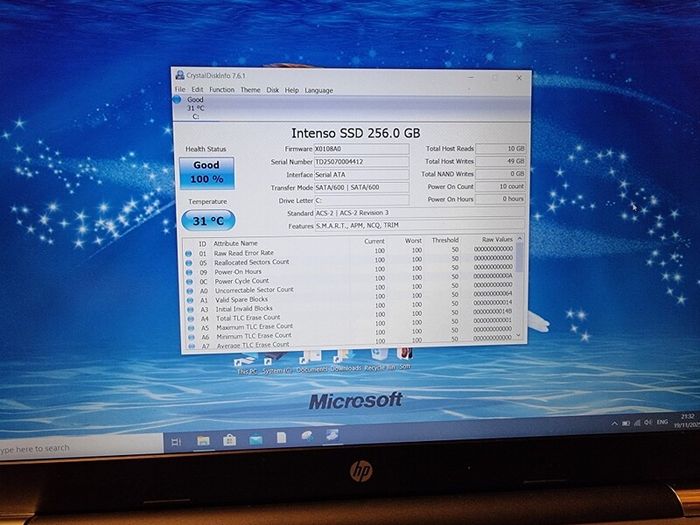This screenshot has width=700, height=525.
Task: Select the Reallocated Sectors Count attribute name
Action: tap(252, 262)
